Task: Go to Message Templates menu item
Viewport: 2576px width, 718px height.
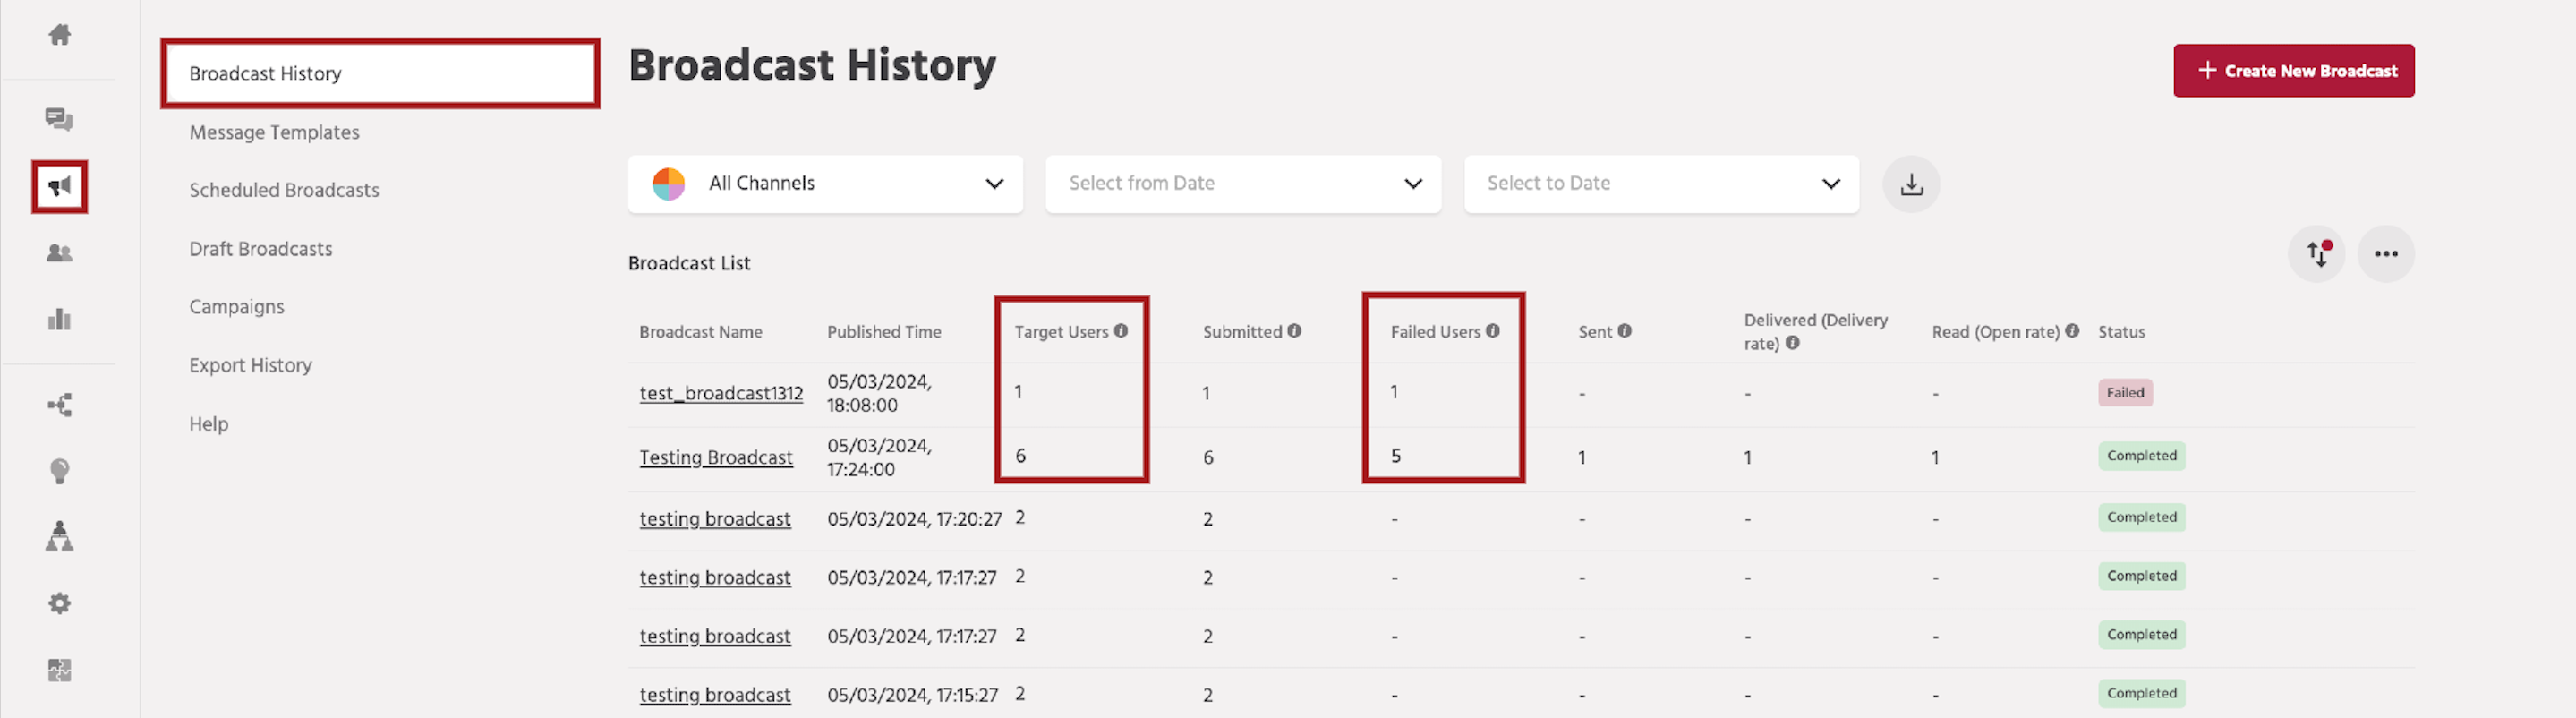Action: click(274, 132)
